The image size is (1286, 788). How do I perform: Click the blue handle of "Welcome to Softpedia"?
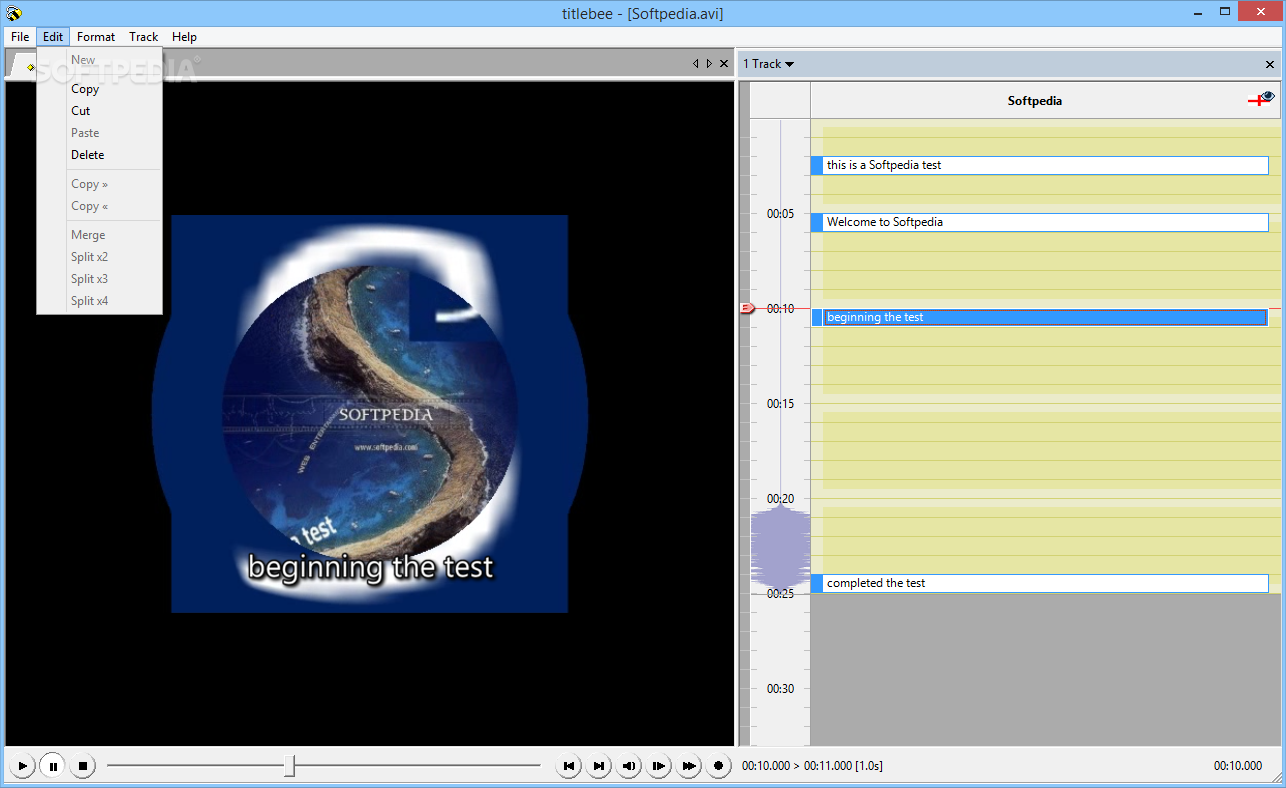(x=817, y=222)
